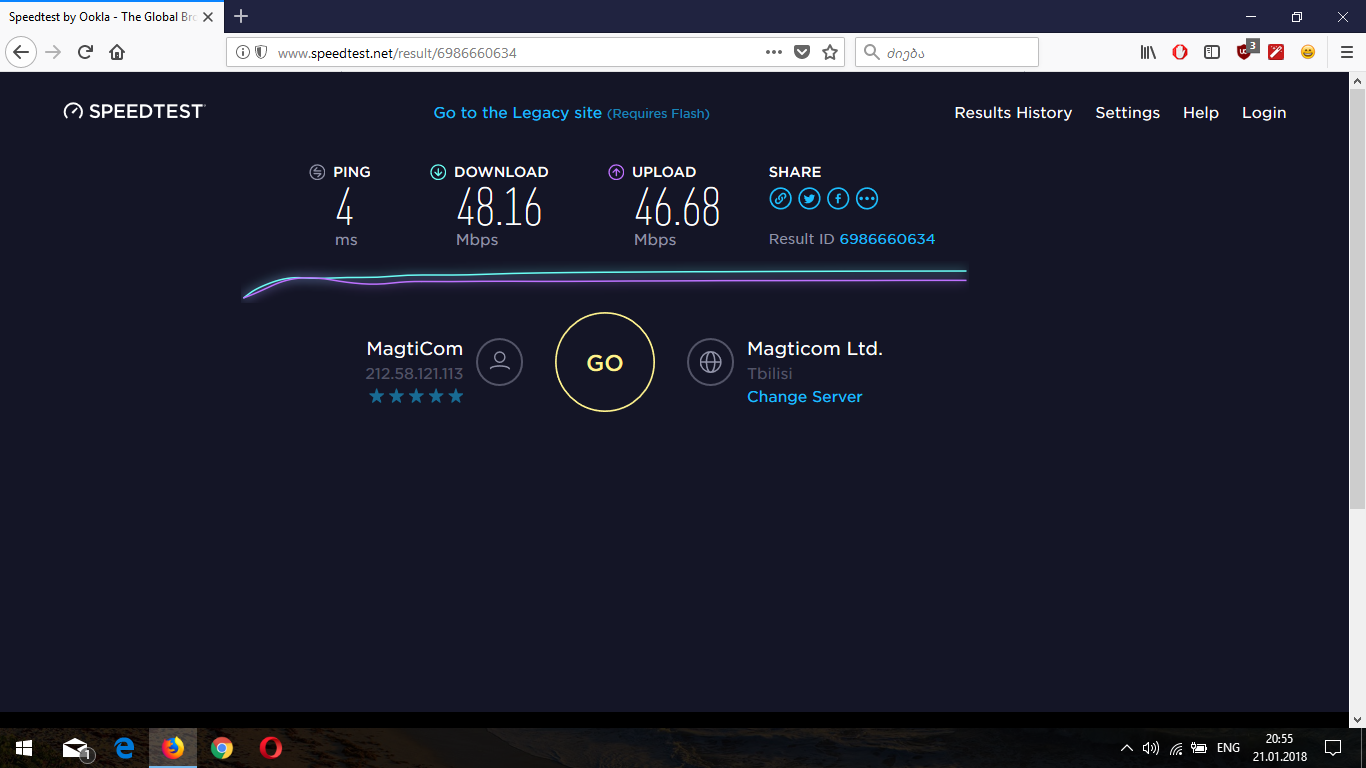Launch Microsoft Edge from taskbar
This screenshot has width=1366, height=768.
(124, 748)
